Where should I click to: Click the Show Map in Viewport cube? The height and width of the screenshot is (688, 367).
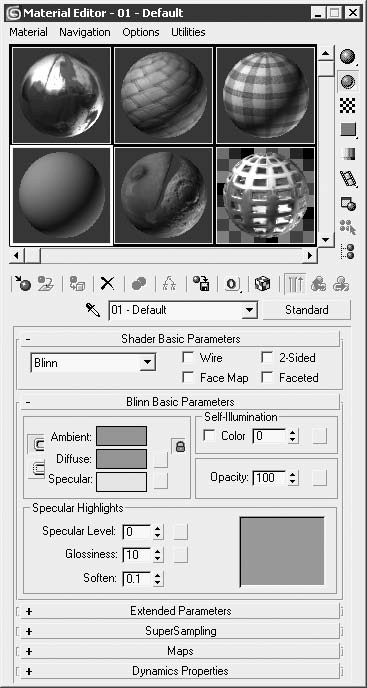coord(263,283)
